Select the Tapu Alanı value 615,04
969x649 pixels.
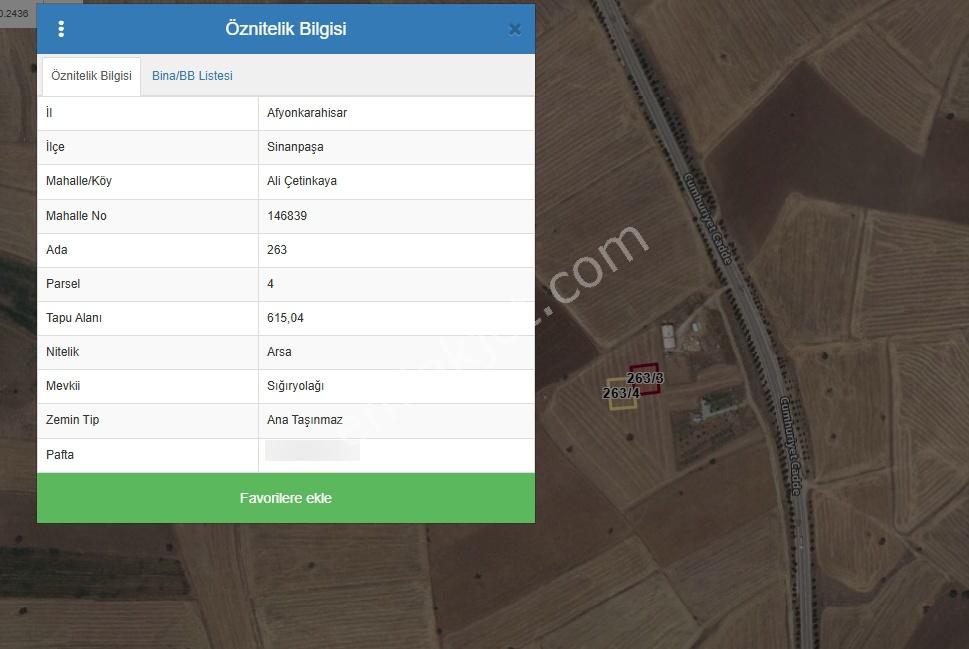[286, 318]
